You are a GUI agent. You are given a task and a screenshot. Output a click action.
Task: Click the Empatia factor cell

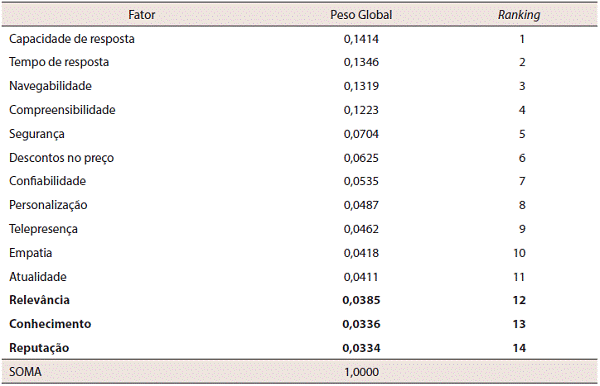tap(31, 253)
